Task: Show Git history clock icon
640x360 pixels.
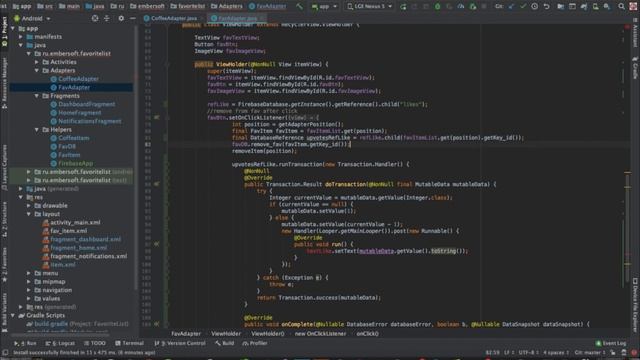Action: [x=534, y=7]
